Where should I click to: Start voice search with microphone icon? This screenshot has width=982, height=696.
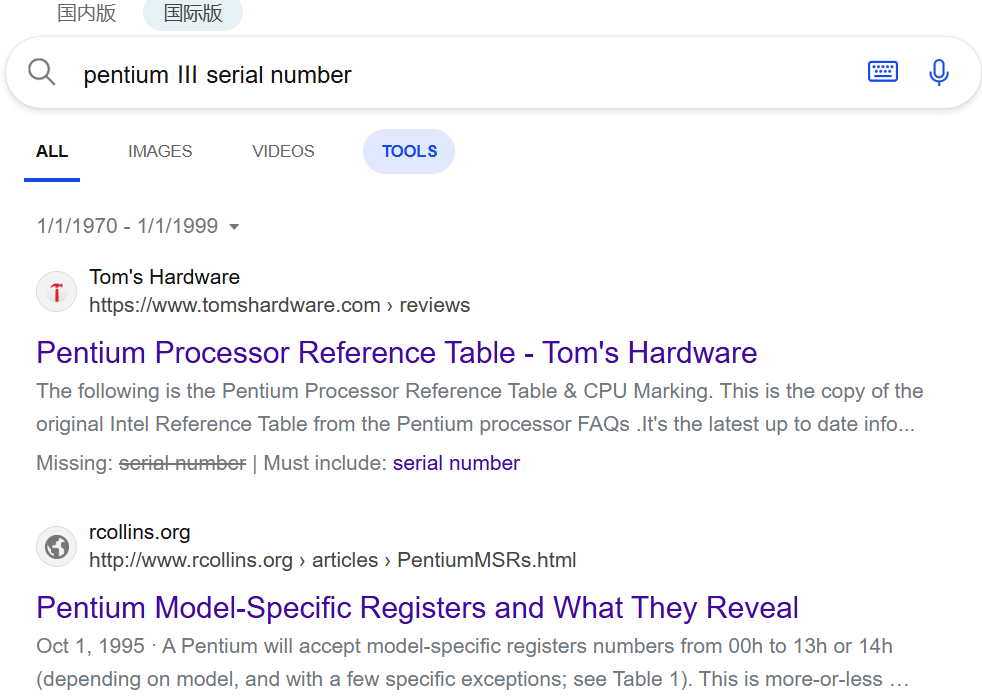tap(938, 72)
